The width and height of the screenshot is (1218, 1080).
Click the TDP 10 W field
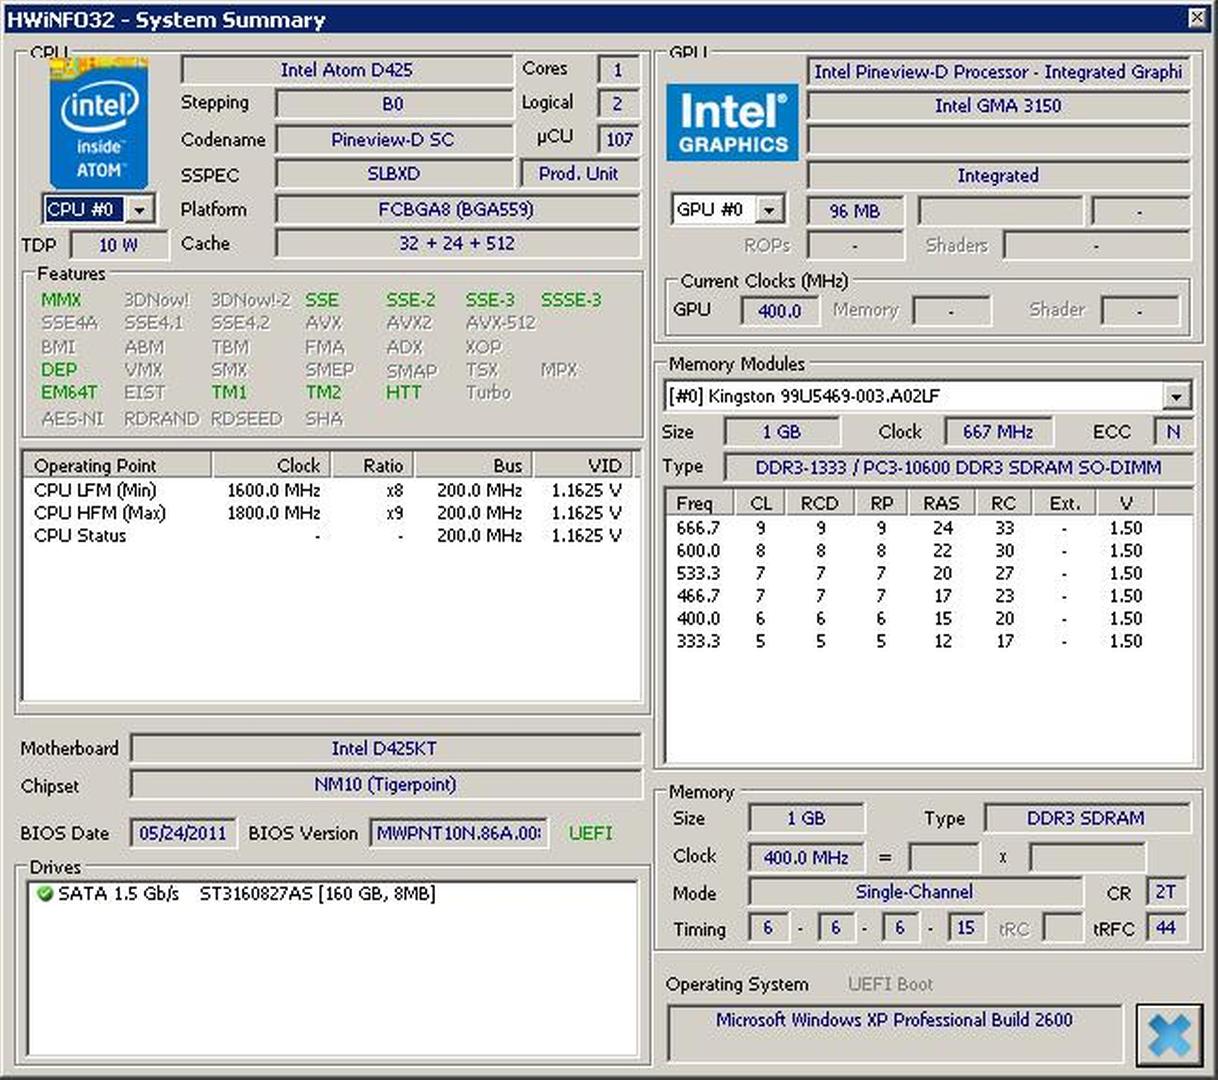click(x=118, y=245)
